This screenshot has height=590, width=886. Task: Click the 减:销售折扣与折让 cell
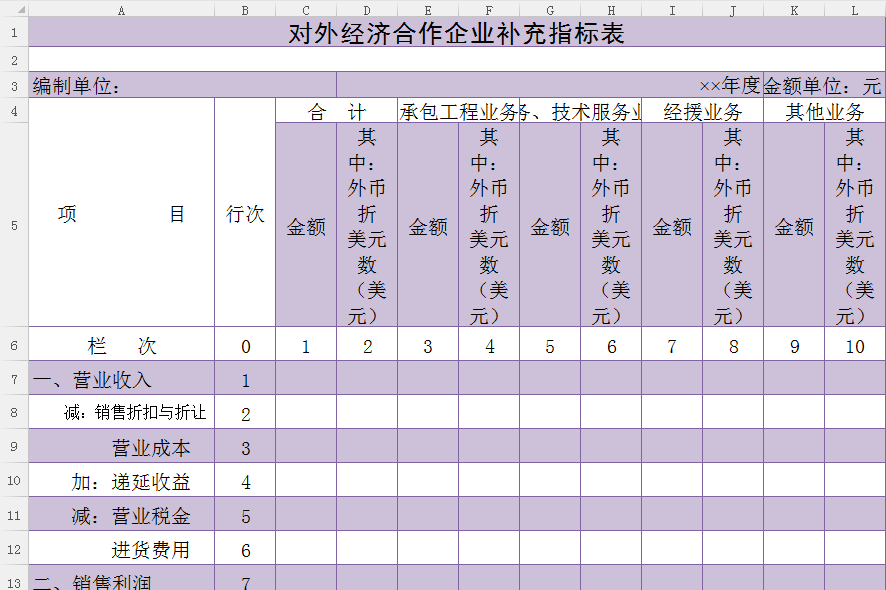(x=121, y=413)
